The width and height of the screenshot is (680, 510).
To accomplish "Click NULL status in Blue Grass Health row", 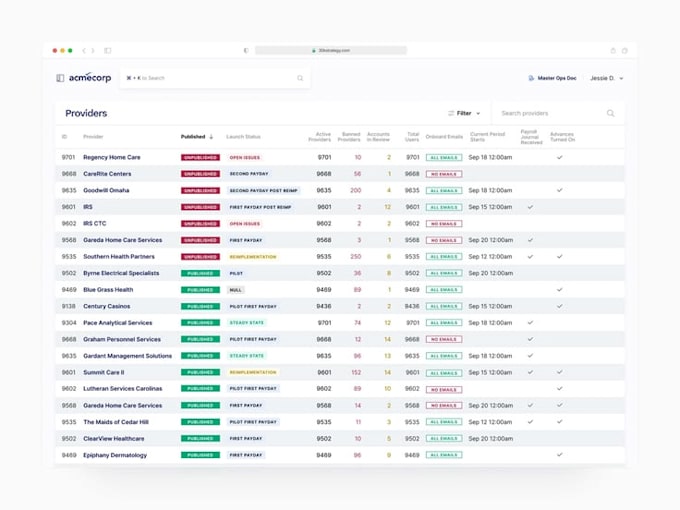I will click(x=236, y=290).
